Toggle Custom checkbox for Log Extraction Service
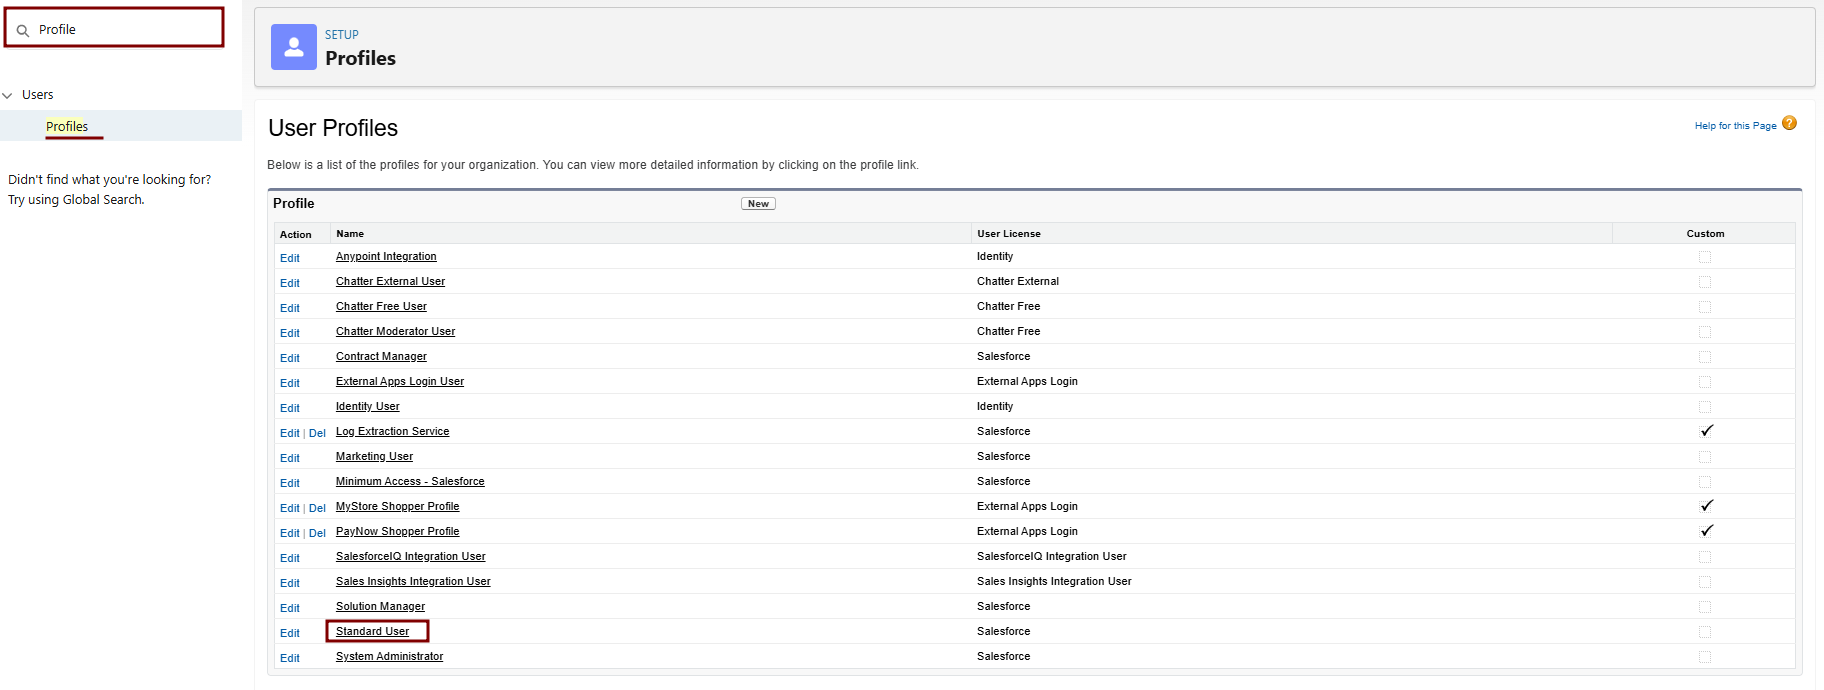1824x690 pixels. 1706,431
